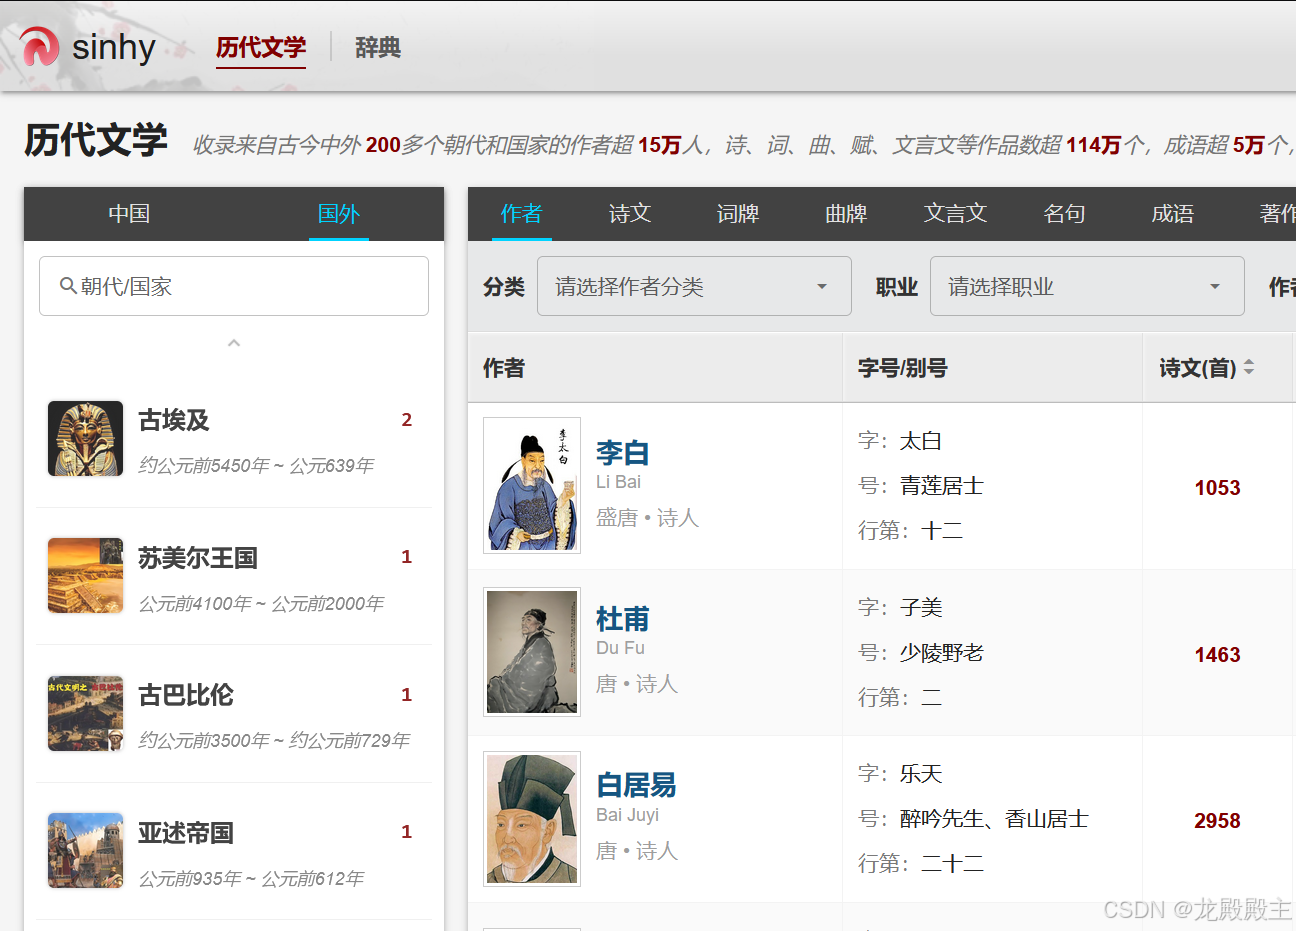This screenshot has height=931, width=1296.
Task: Select the 曲牌 tab
Action: point(846,214)
